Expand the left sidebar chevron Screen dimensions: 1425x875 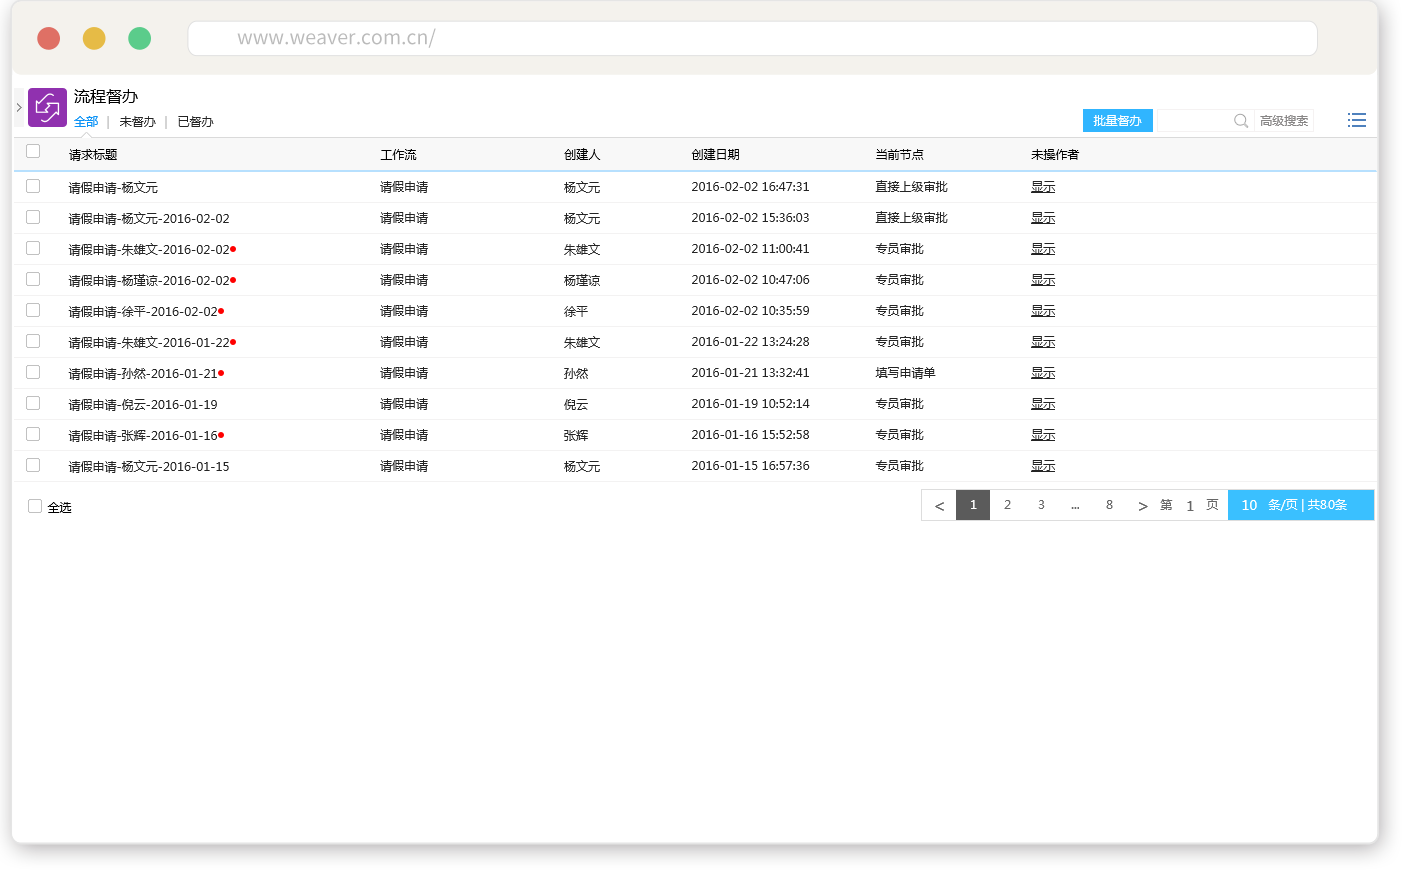(19, 107)
